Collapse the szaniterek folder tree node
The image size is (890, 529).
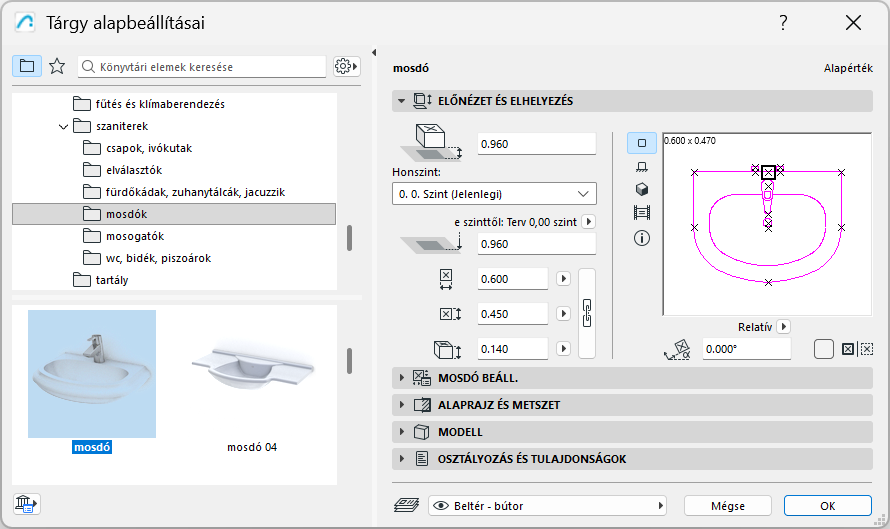pyautogui.click(x=63, y=127)
